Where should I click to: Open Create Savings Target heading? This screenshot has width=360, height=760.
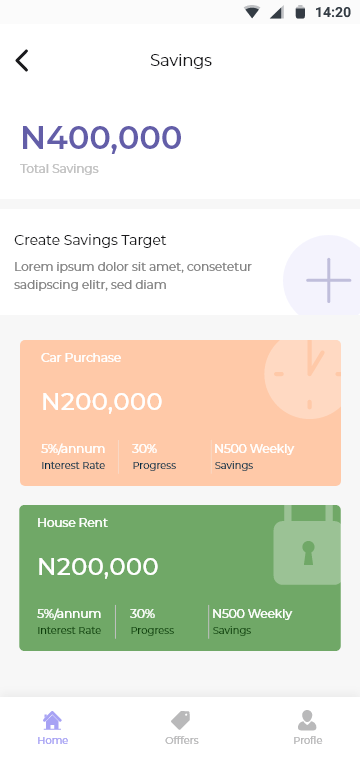point(90,240)
